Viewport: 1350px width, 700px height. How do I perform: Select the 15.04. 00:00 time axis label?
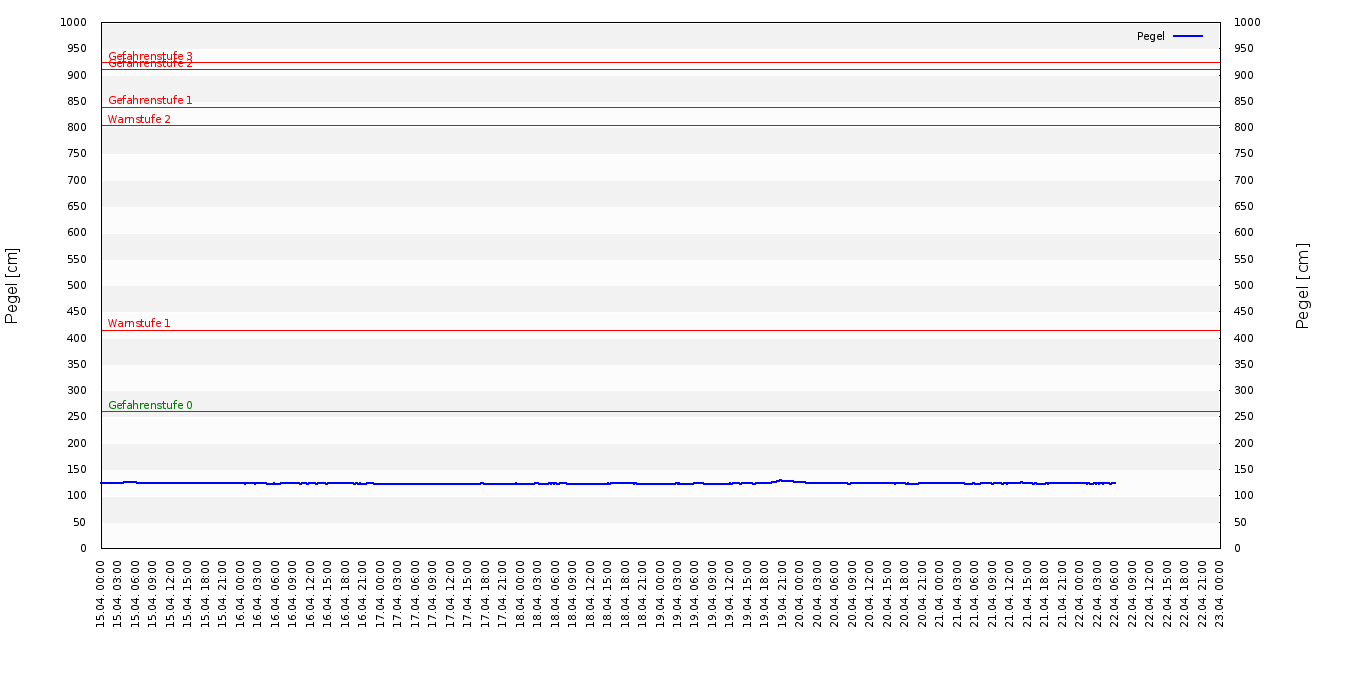tap(101, 594)
